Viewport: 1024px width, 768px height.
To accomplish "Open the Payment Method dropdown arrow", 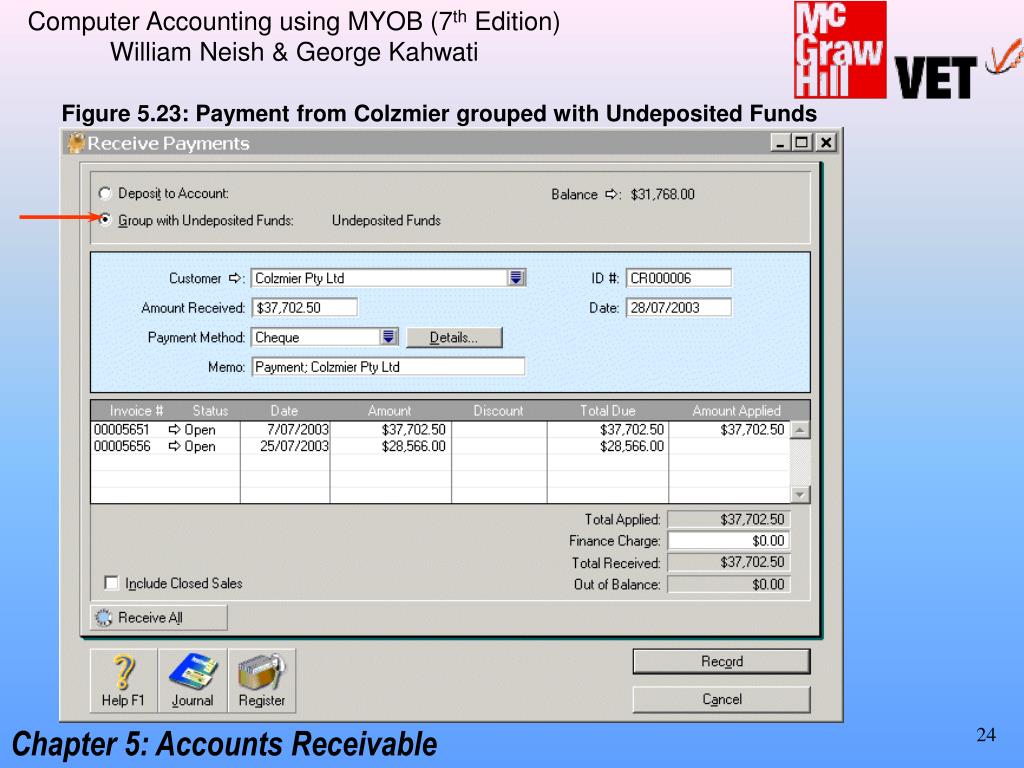I will pos(389,337).
